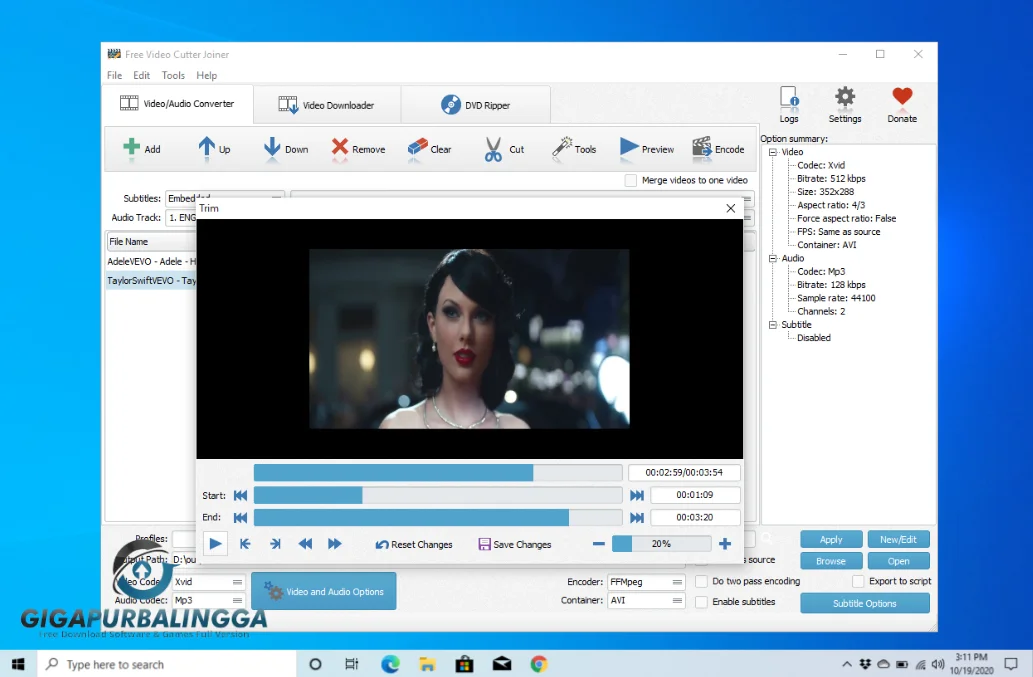1033x677 pixels.
Task: Open the Help menu
Action: (206, 76)
